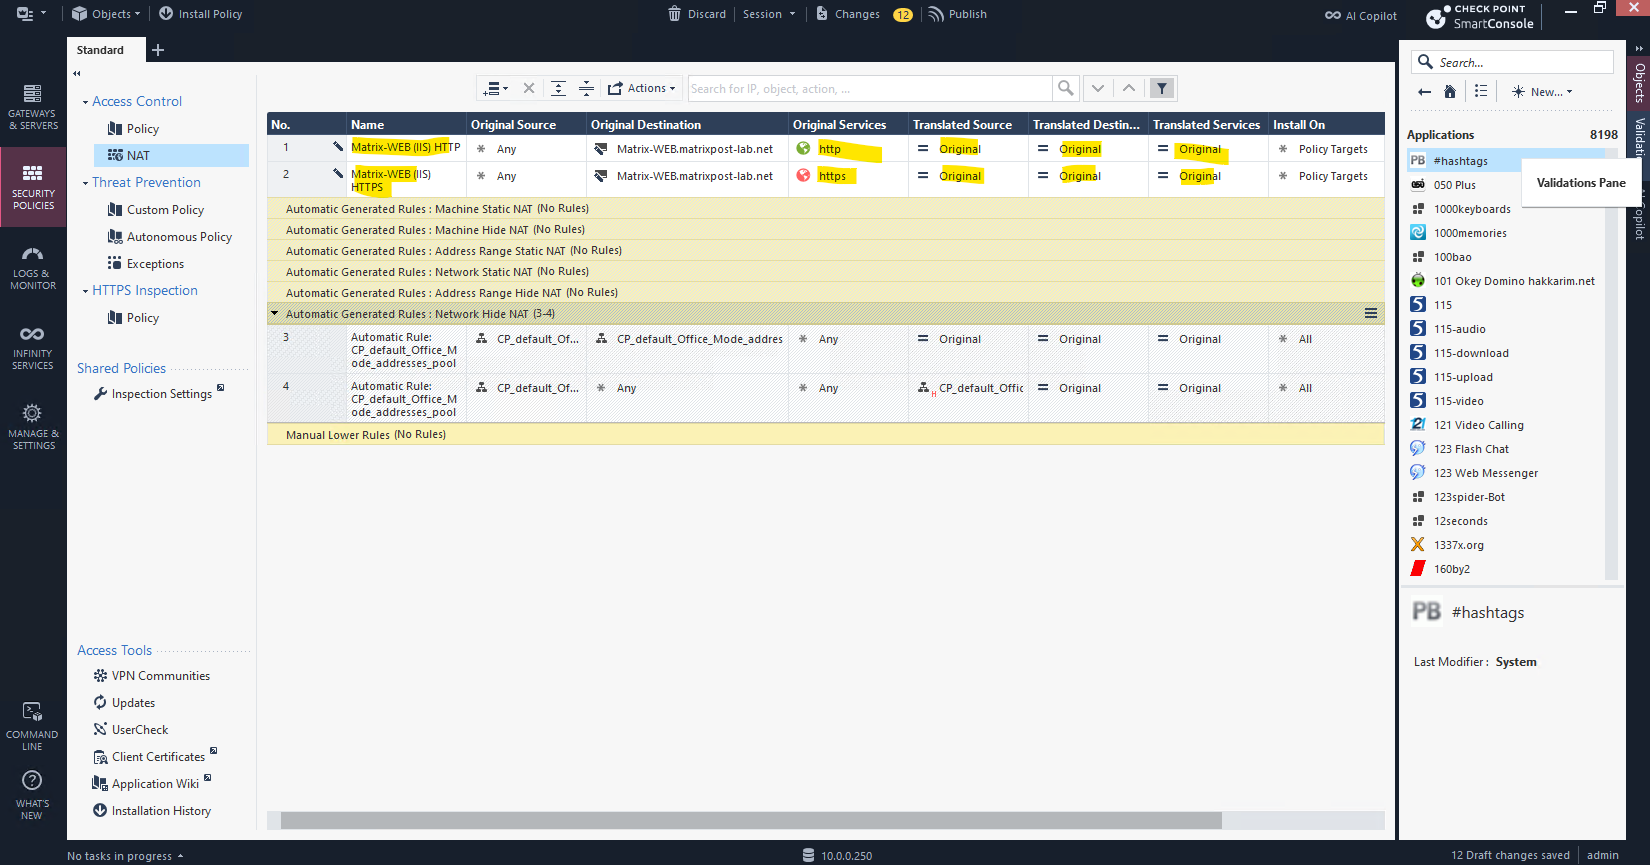Click the Publish button

[958, 14]
